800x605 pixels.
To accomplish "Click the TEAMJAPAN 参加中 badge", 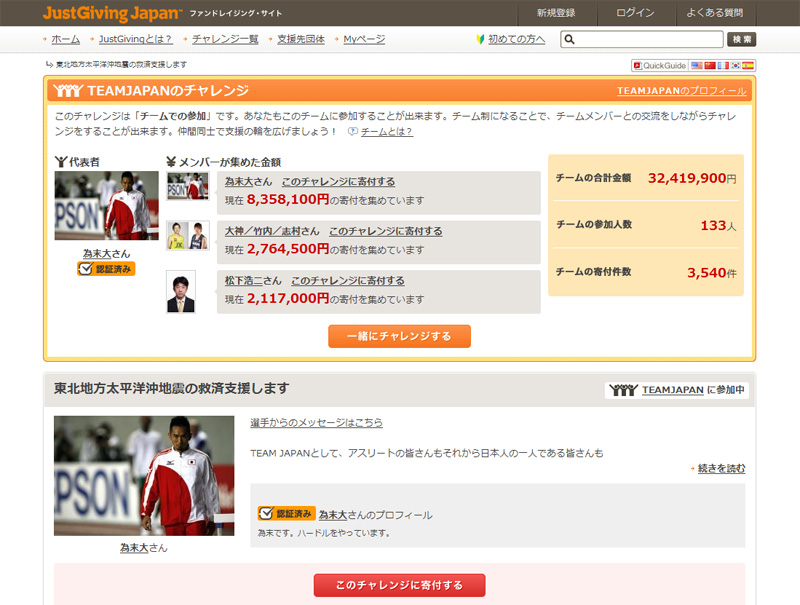I will pos(676,390).
